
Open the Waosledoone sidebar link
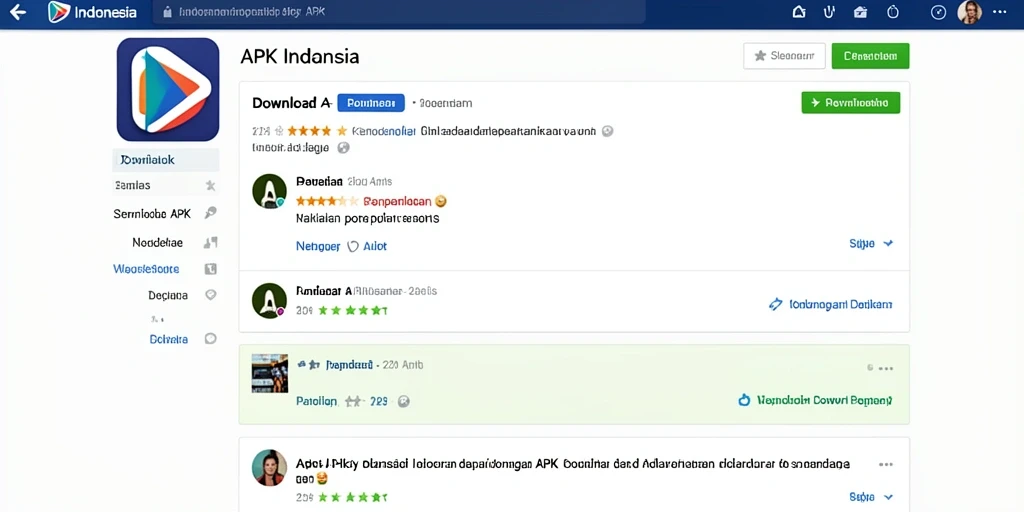[146, 269]
